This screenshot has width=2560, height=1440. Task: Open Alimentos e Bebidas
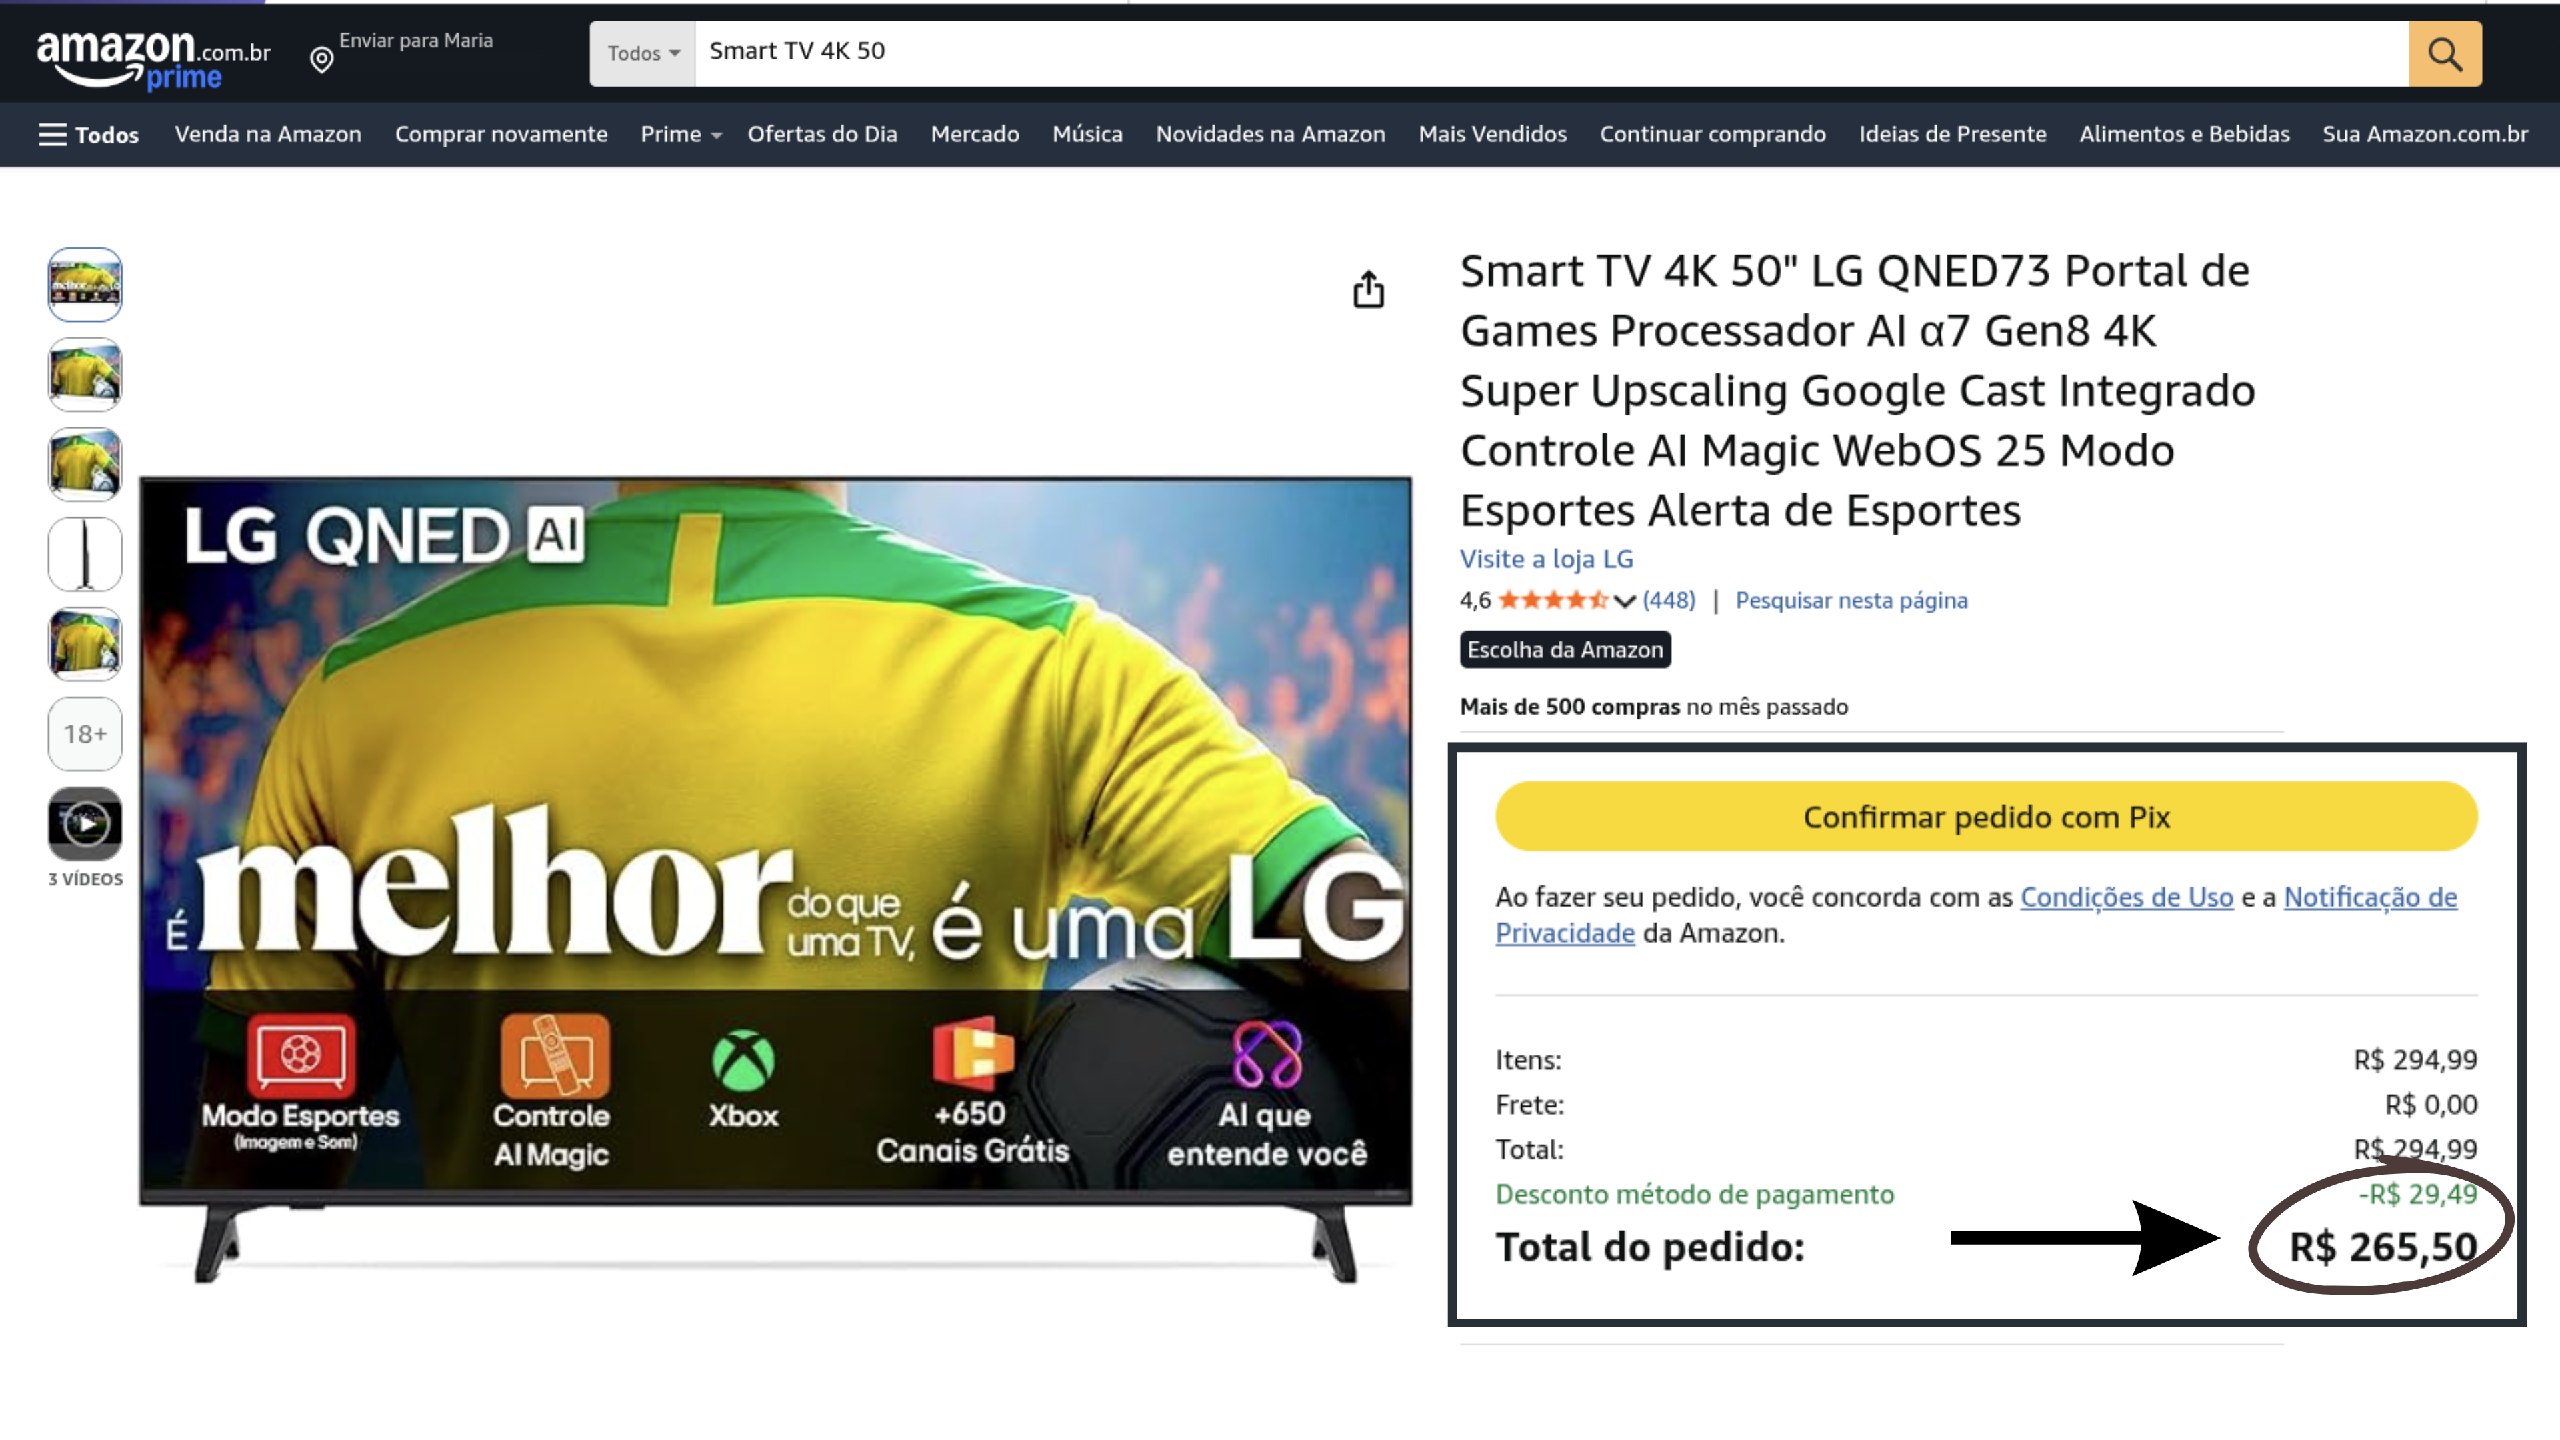click(2184, 134)
